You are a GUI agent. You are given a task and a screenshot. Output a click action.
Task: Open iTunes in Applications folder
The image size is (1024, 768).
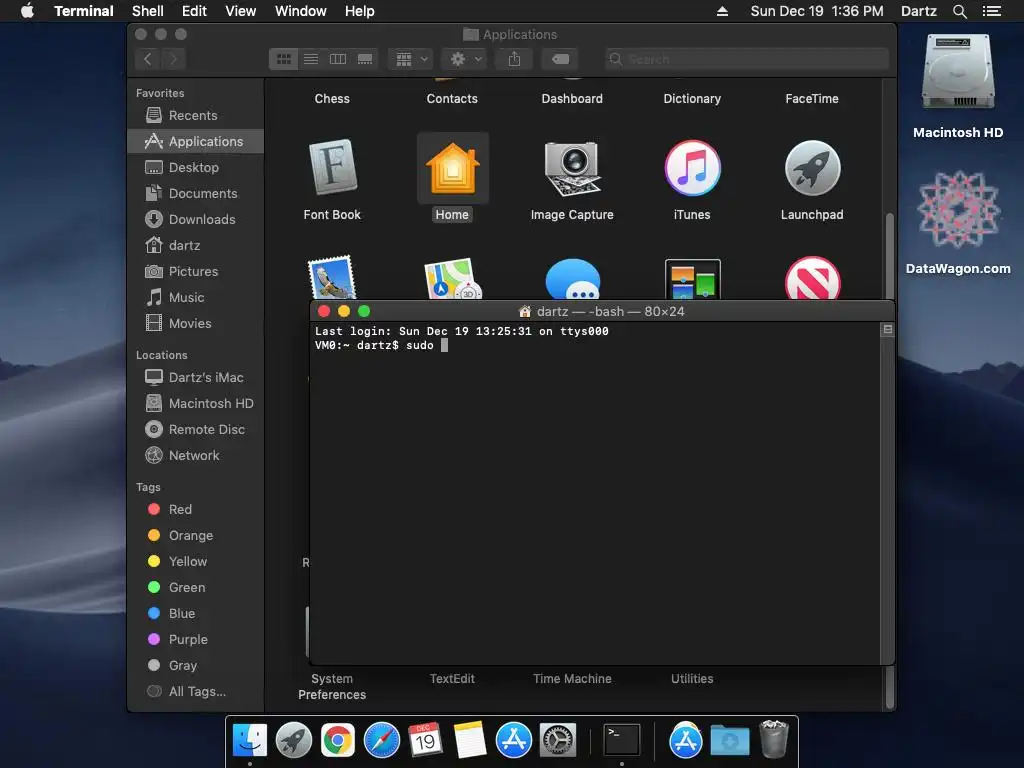pyautogui.click(x=692, y=168)
